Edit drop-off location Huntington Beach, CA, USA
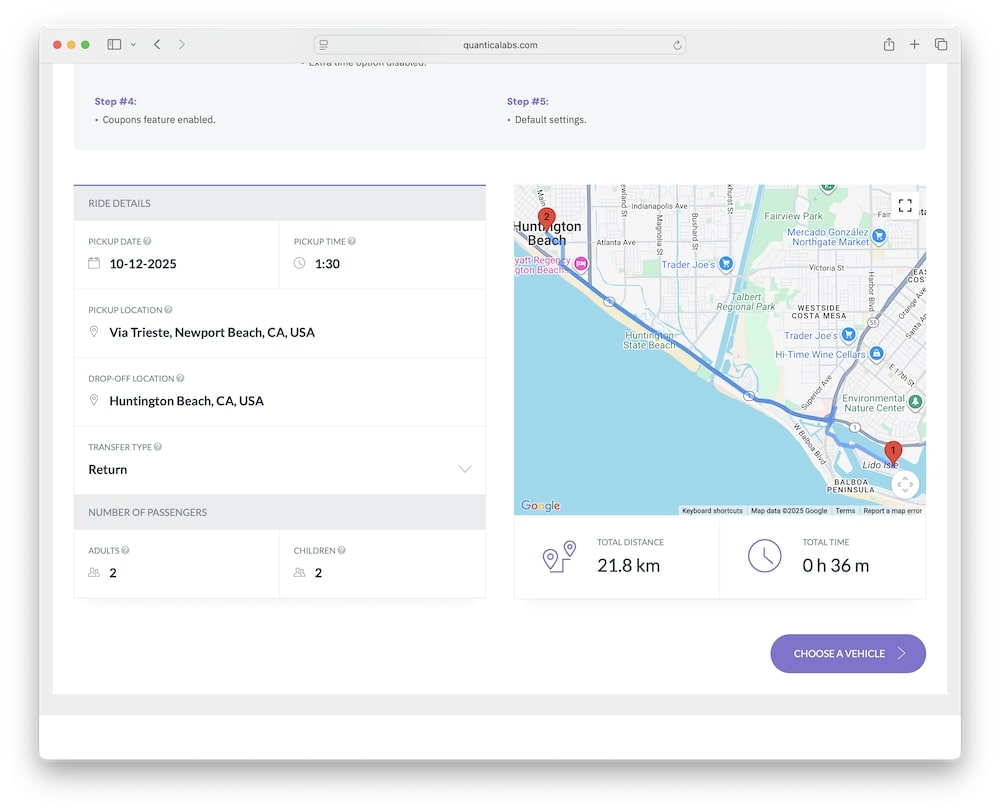 (x=186, y=401)
